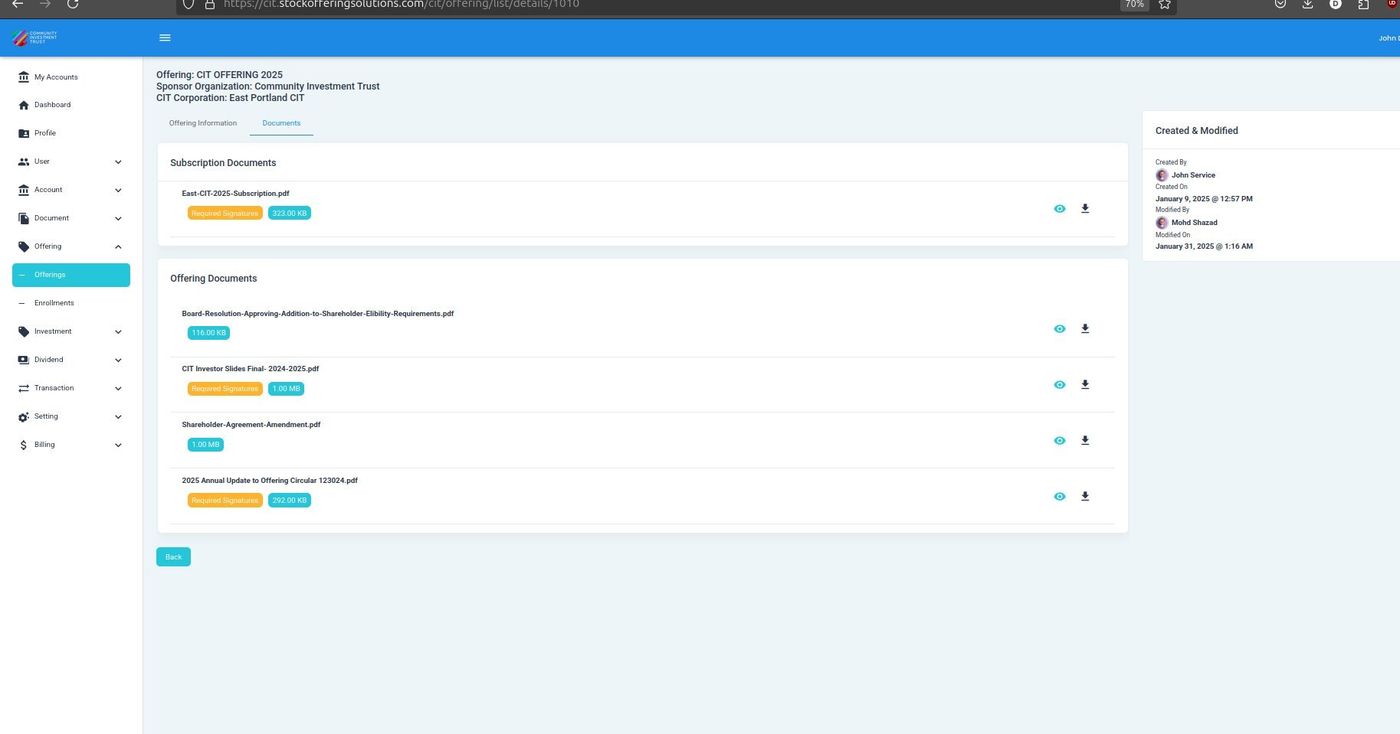Download Shareholder-Agreement-Amendment.pdf
The height and width of the screenshot is (734, 1400).
coord(1085,441)
